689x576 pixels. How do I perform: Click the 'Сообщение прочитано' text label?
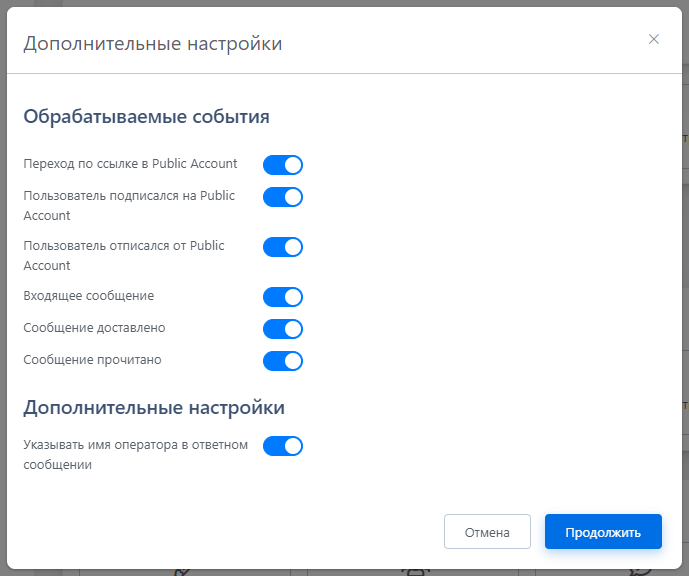point(92,360)
